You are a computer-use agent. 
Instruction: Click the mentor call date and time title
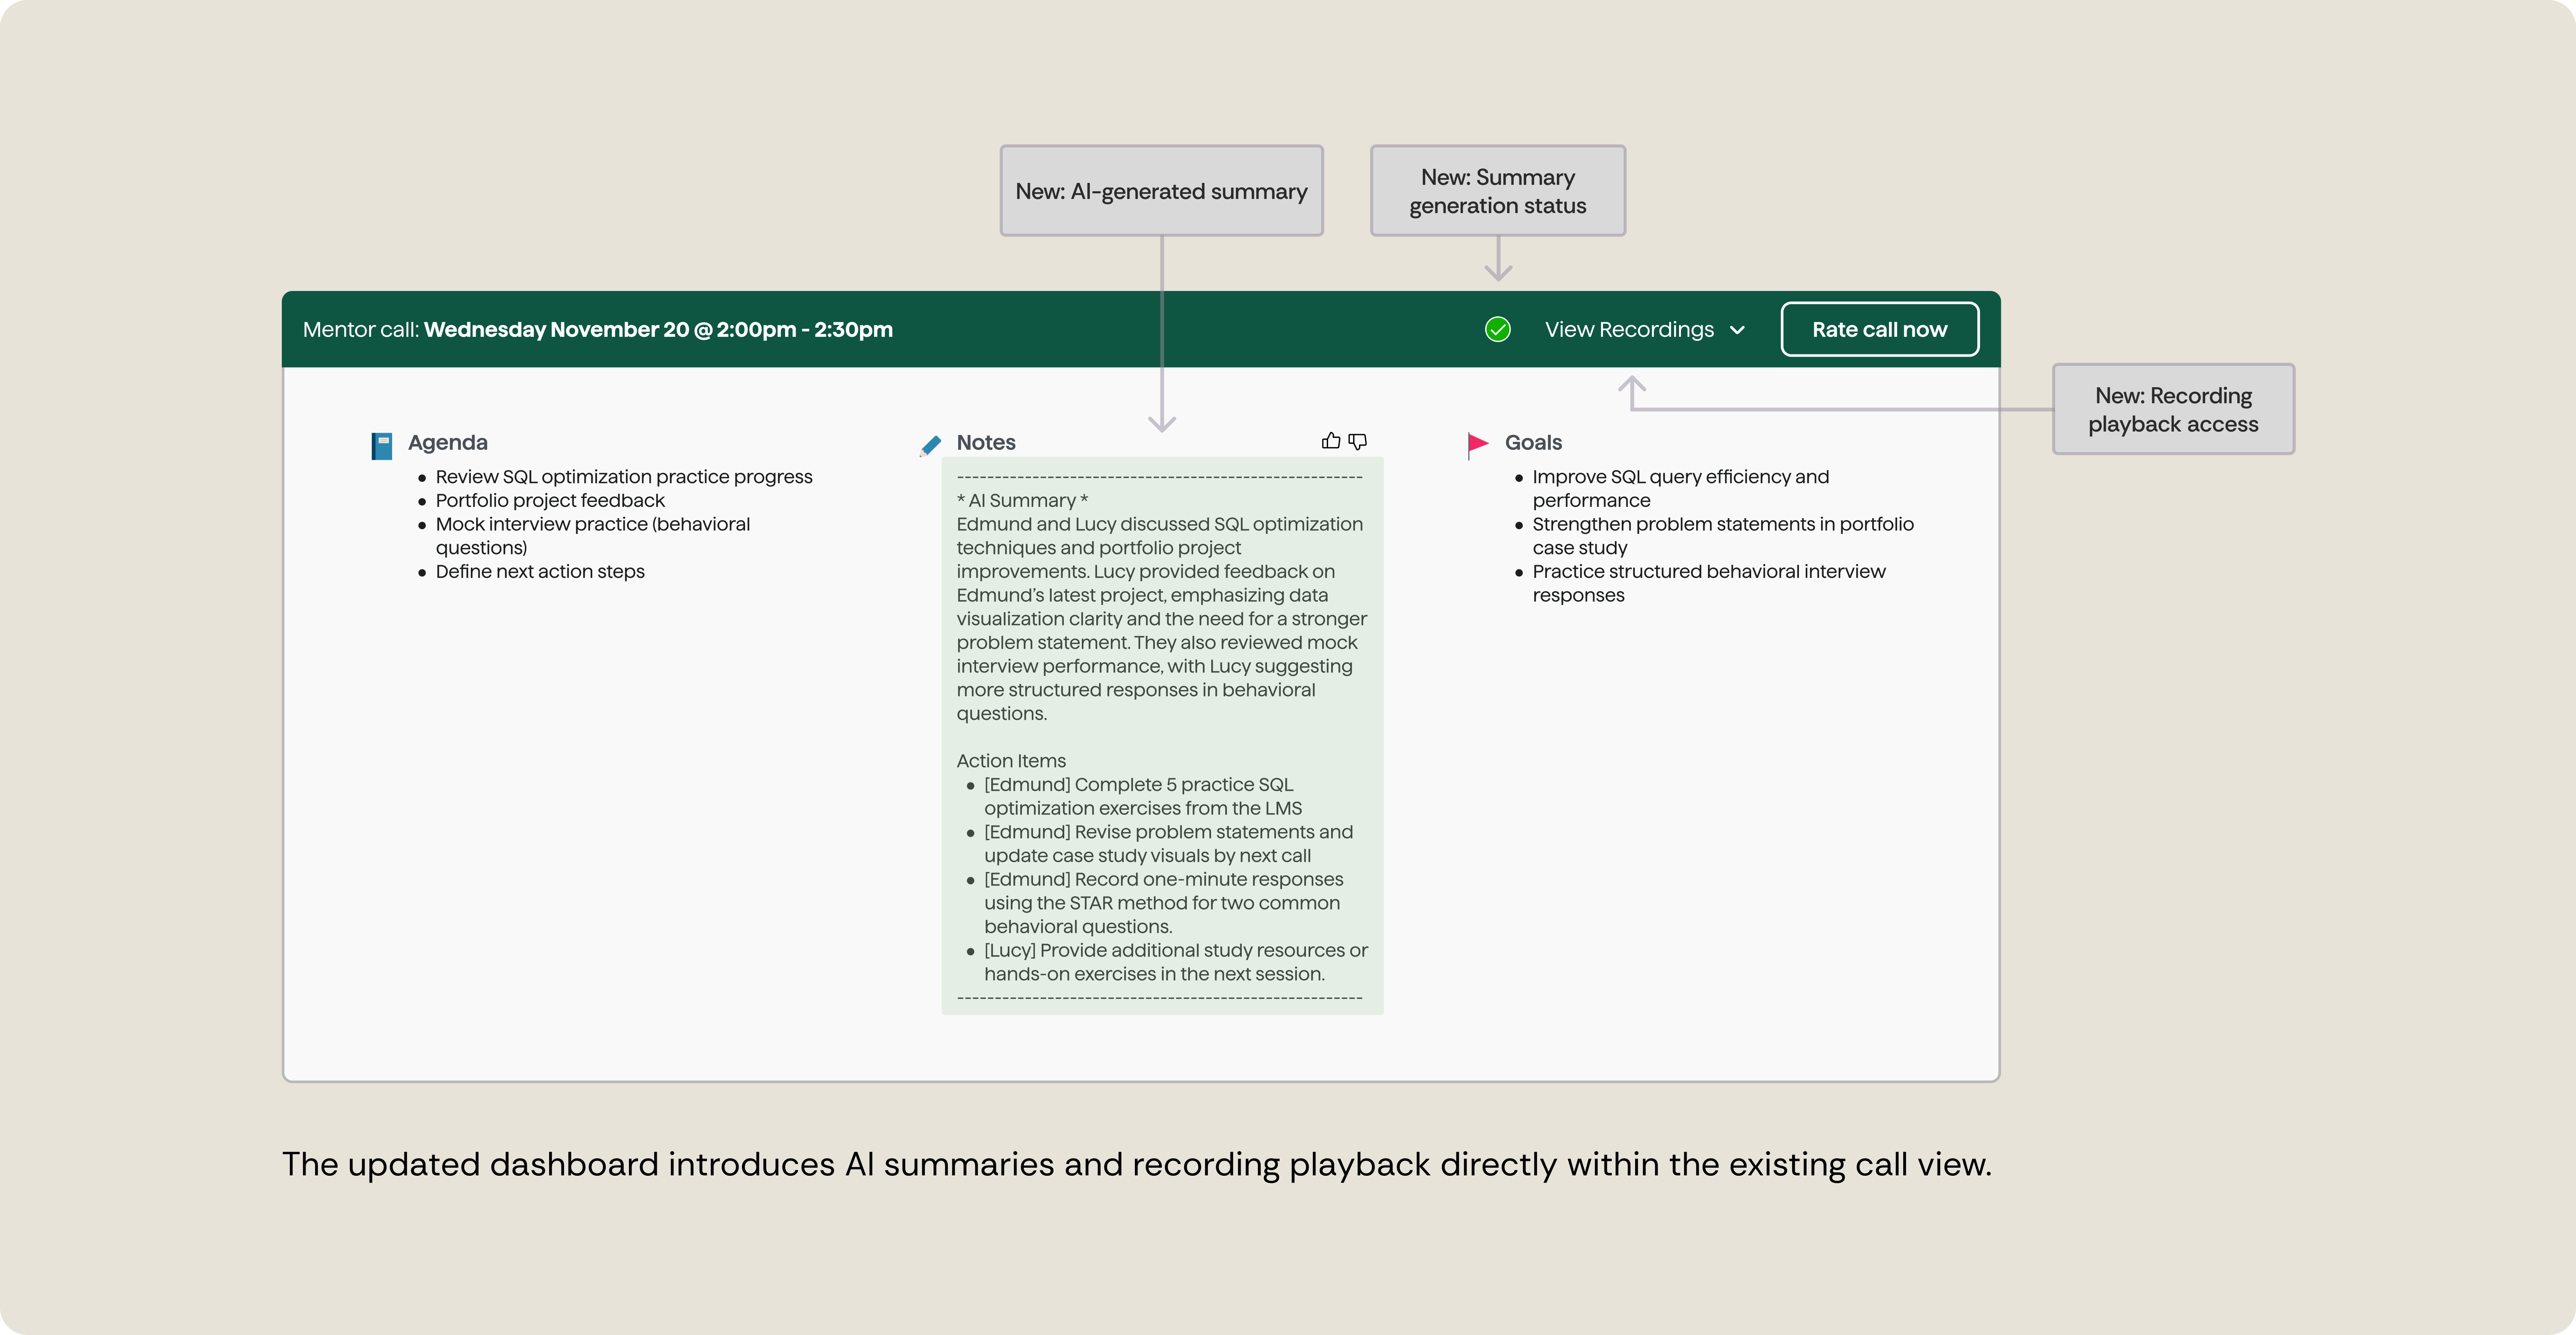pyautogui.click(x=598, y=329)
